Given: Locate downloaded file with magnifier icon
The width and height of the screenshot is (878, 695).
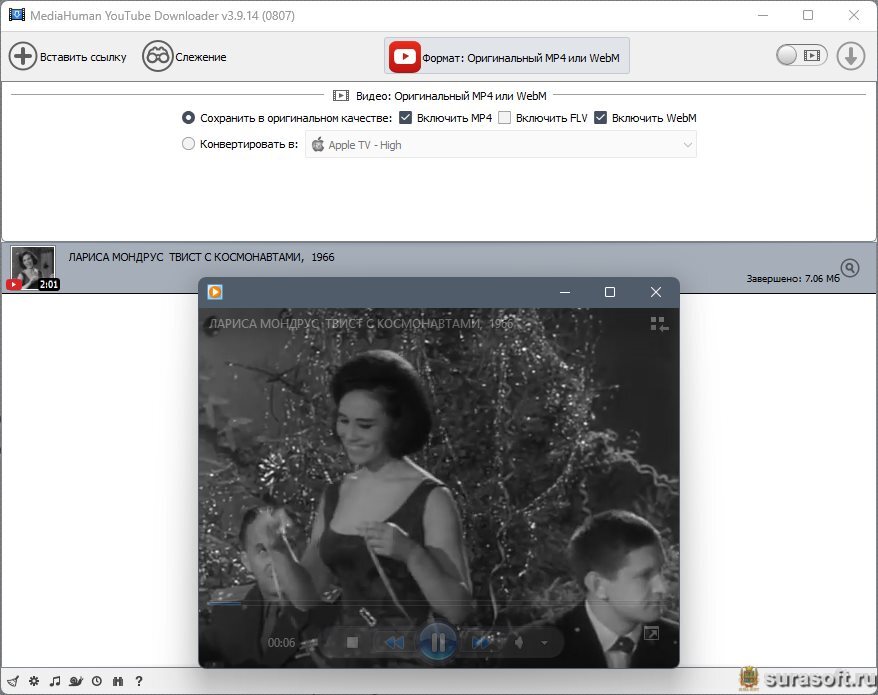Looking at the screenshot, I should pyautogui.click(x=850, y=268).
